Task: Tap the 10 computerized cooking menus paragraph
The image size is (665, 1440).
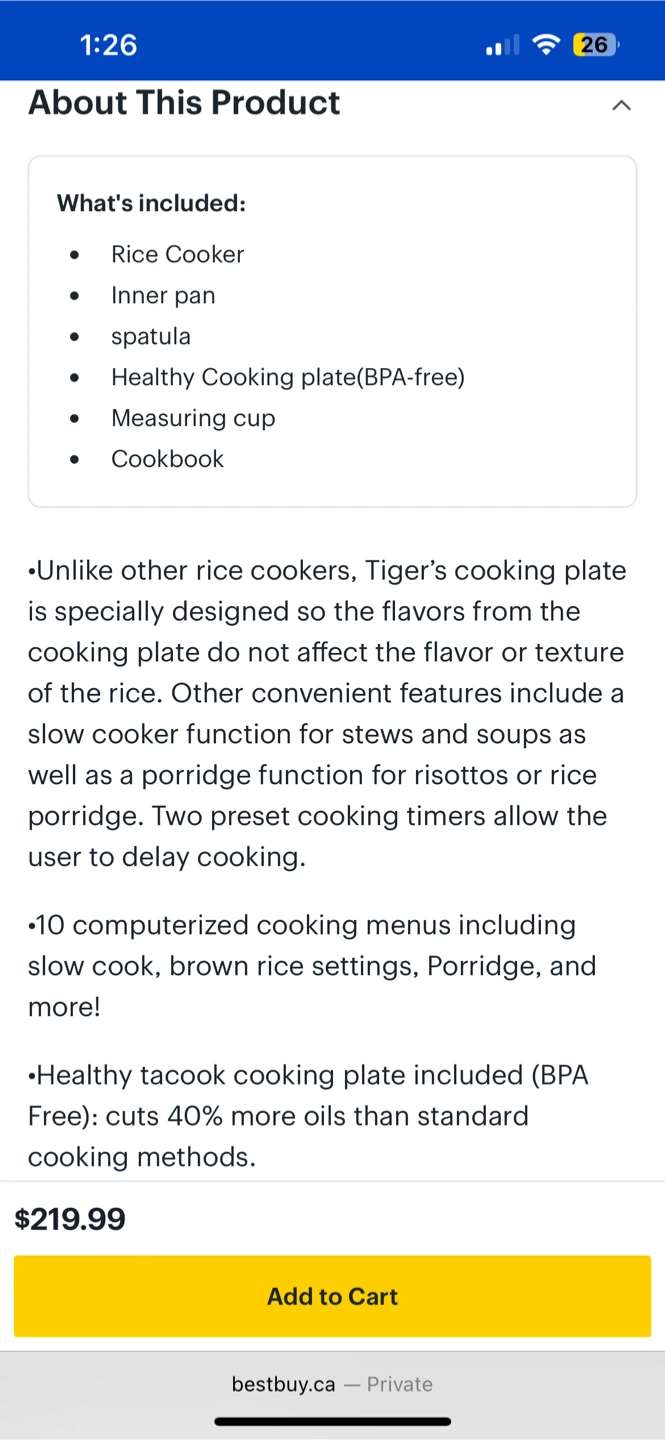Action: [312, 965]
